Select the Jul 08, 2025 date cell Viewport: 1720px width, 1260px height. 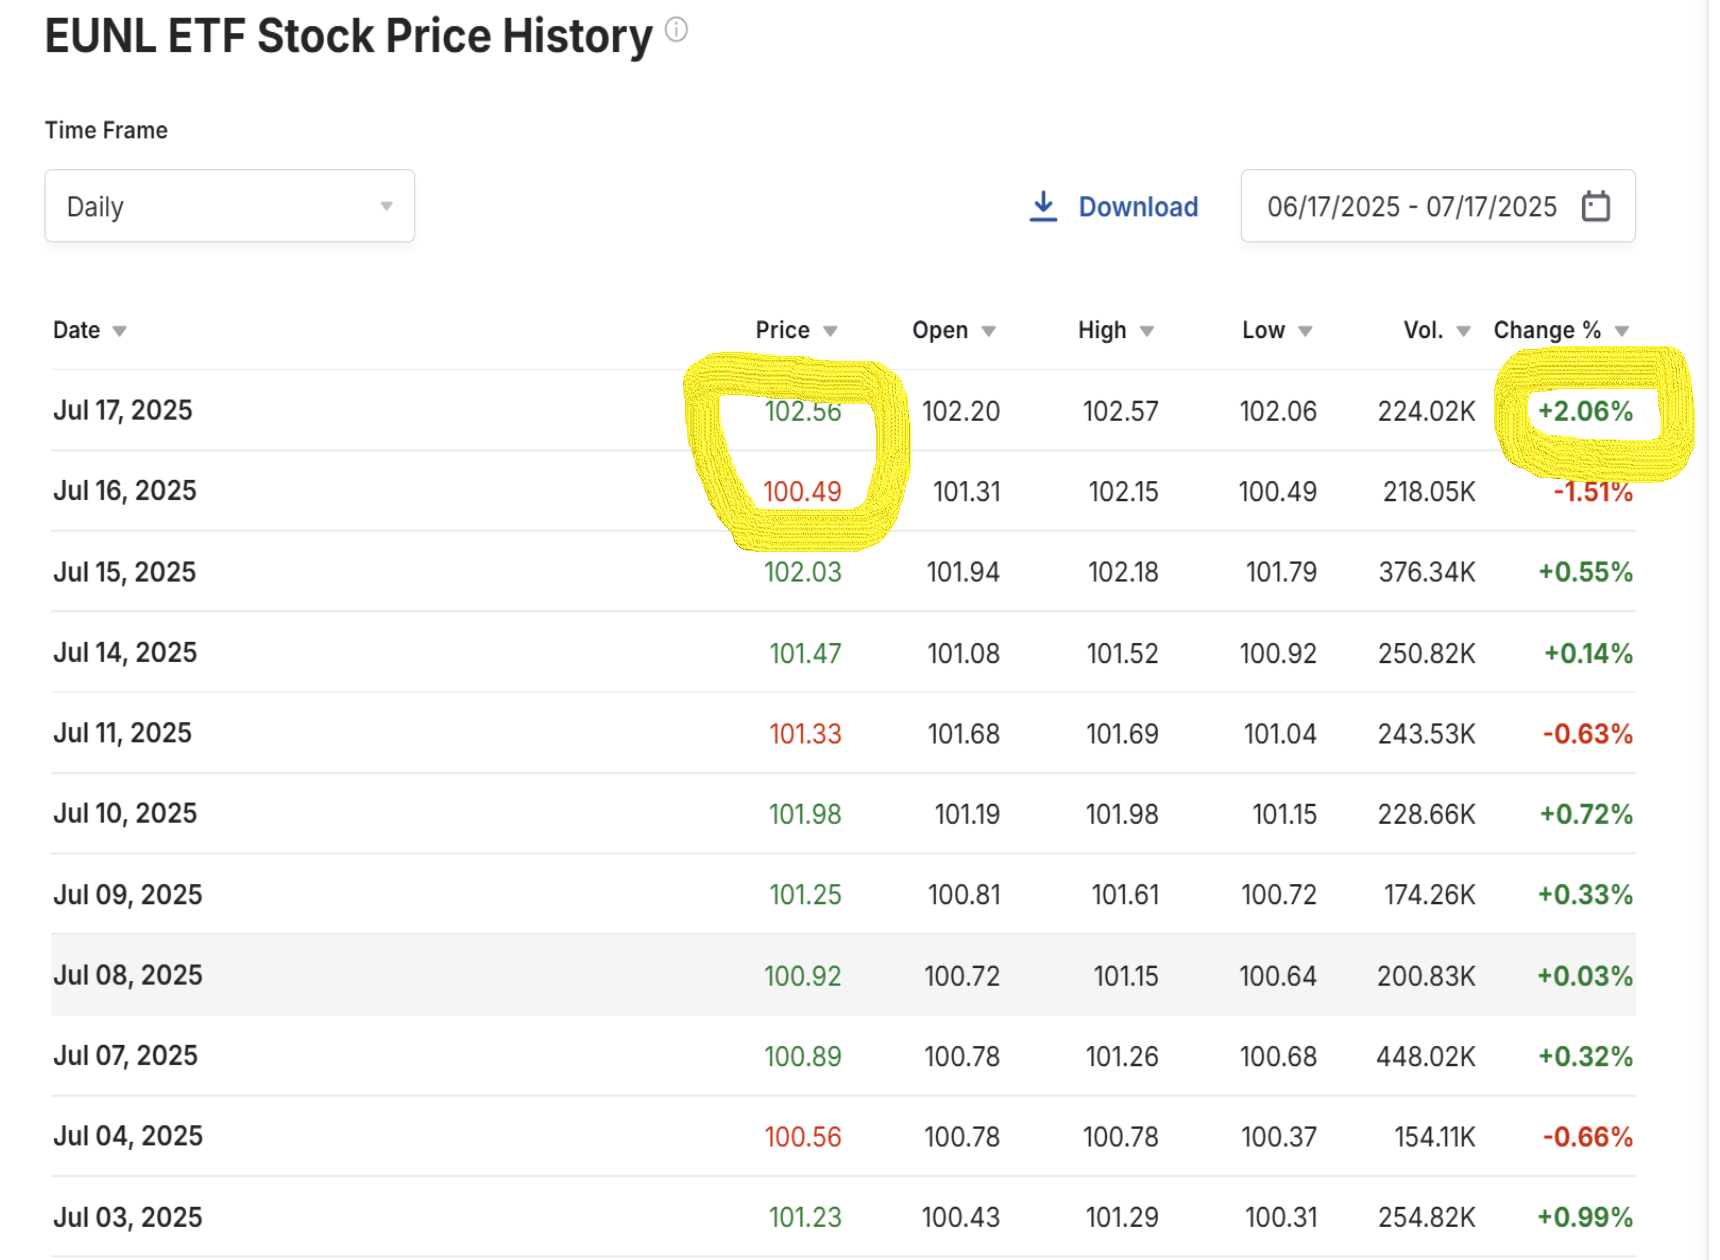127,975
